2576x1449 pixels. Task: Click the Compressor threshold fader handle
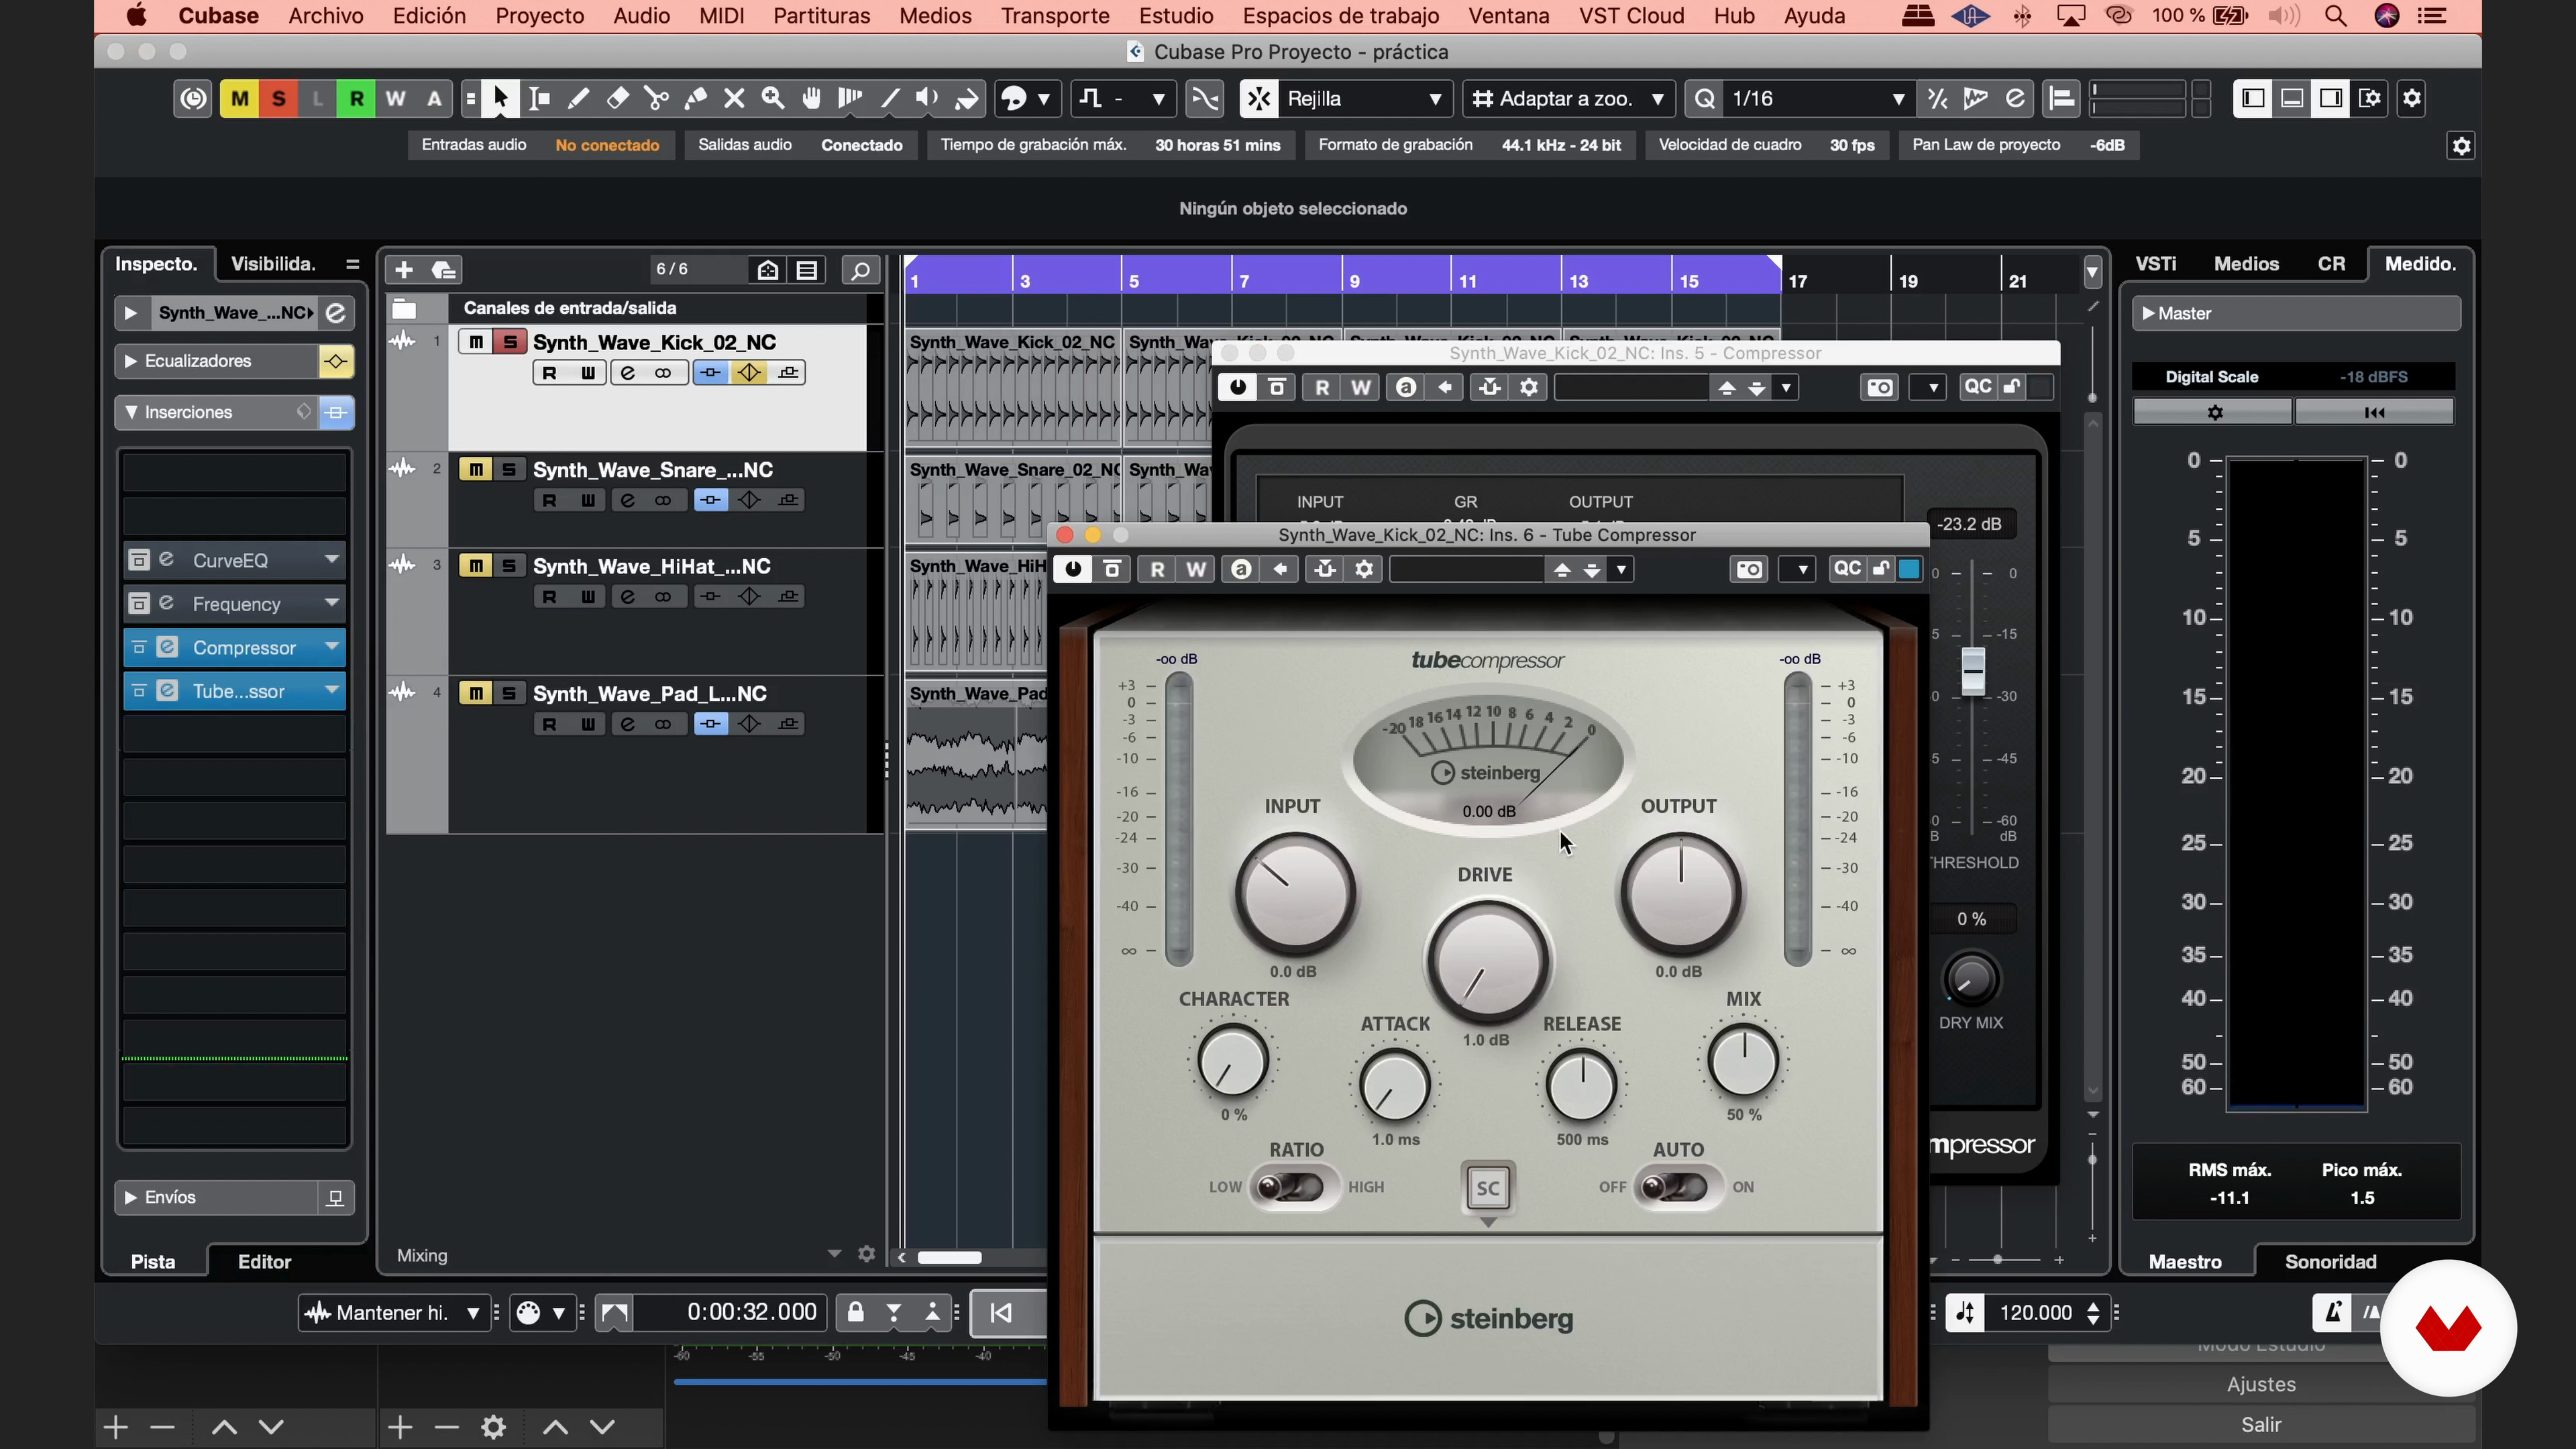(x=1973, y=671)
